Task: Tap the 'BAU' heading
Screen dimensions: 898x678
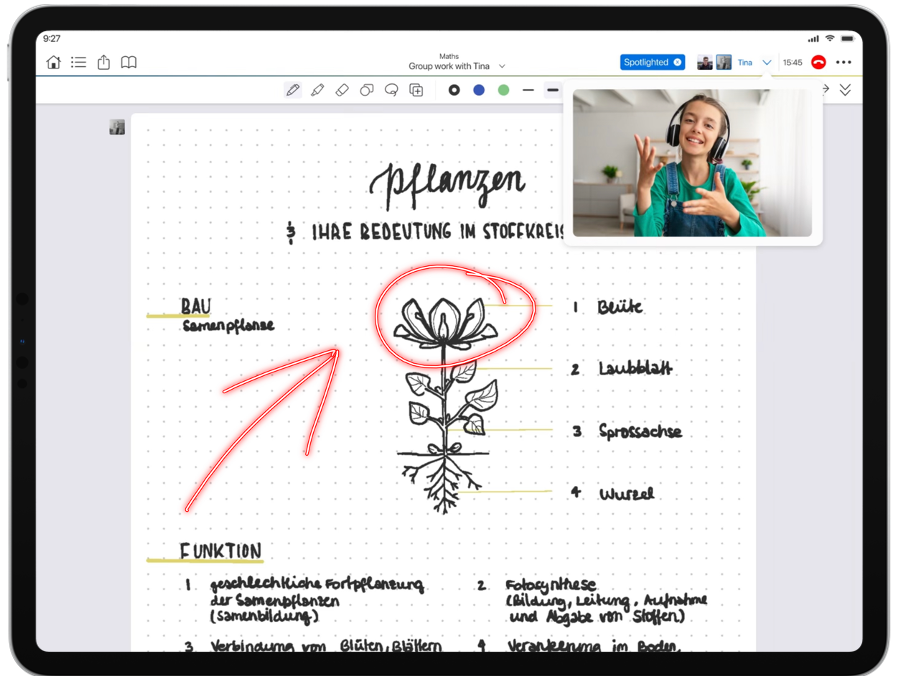Action: point(196,306)
